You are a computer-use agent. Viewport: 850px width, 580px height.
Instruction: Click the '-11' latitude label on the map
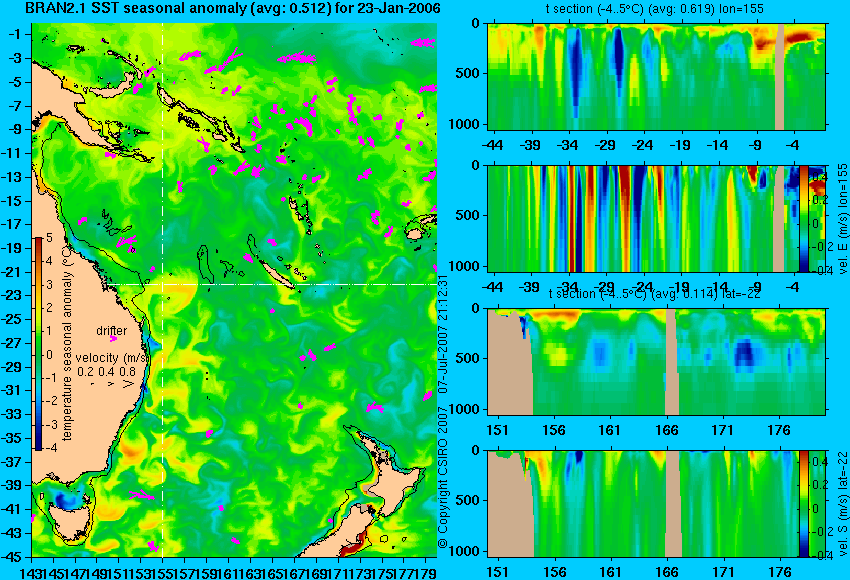11,153
